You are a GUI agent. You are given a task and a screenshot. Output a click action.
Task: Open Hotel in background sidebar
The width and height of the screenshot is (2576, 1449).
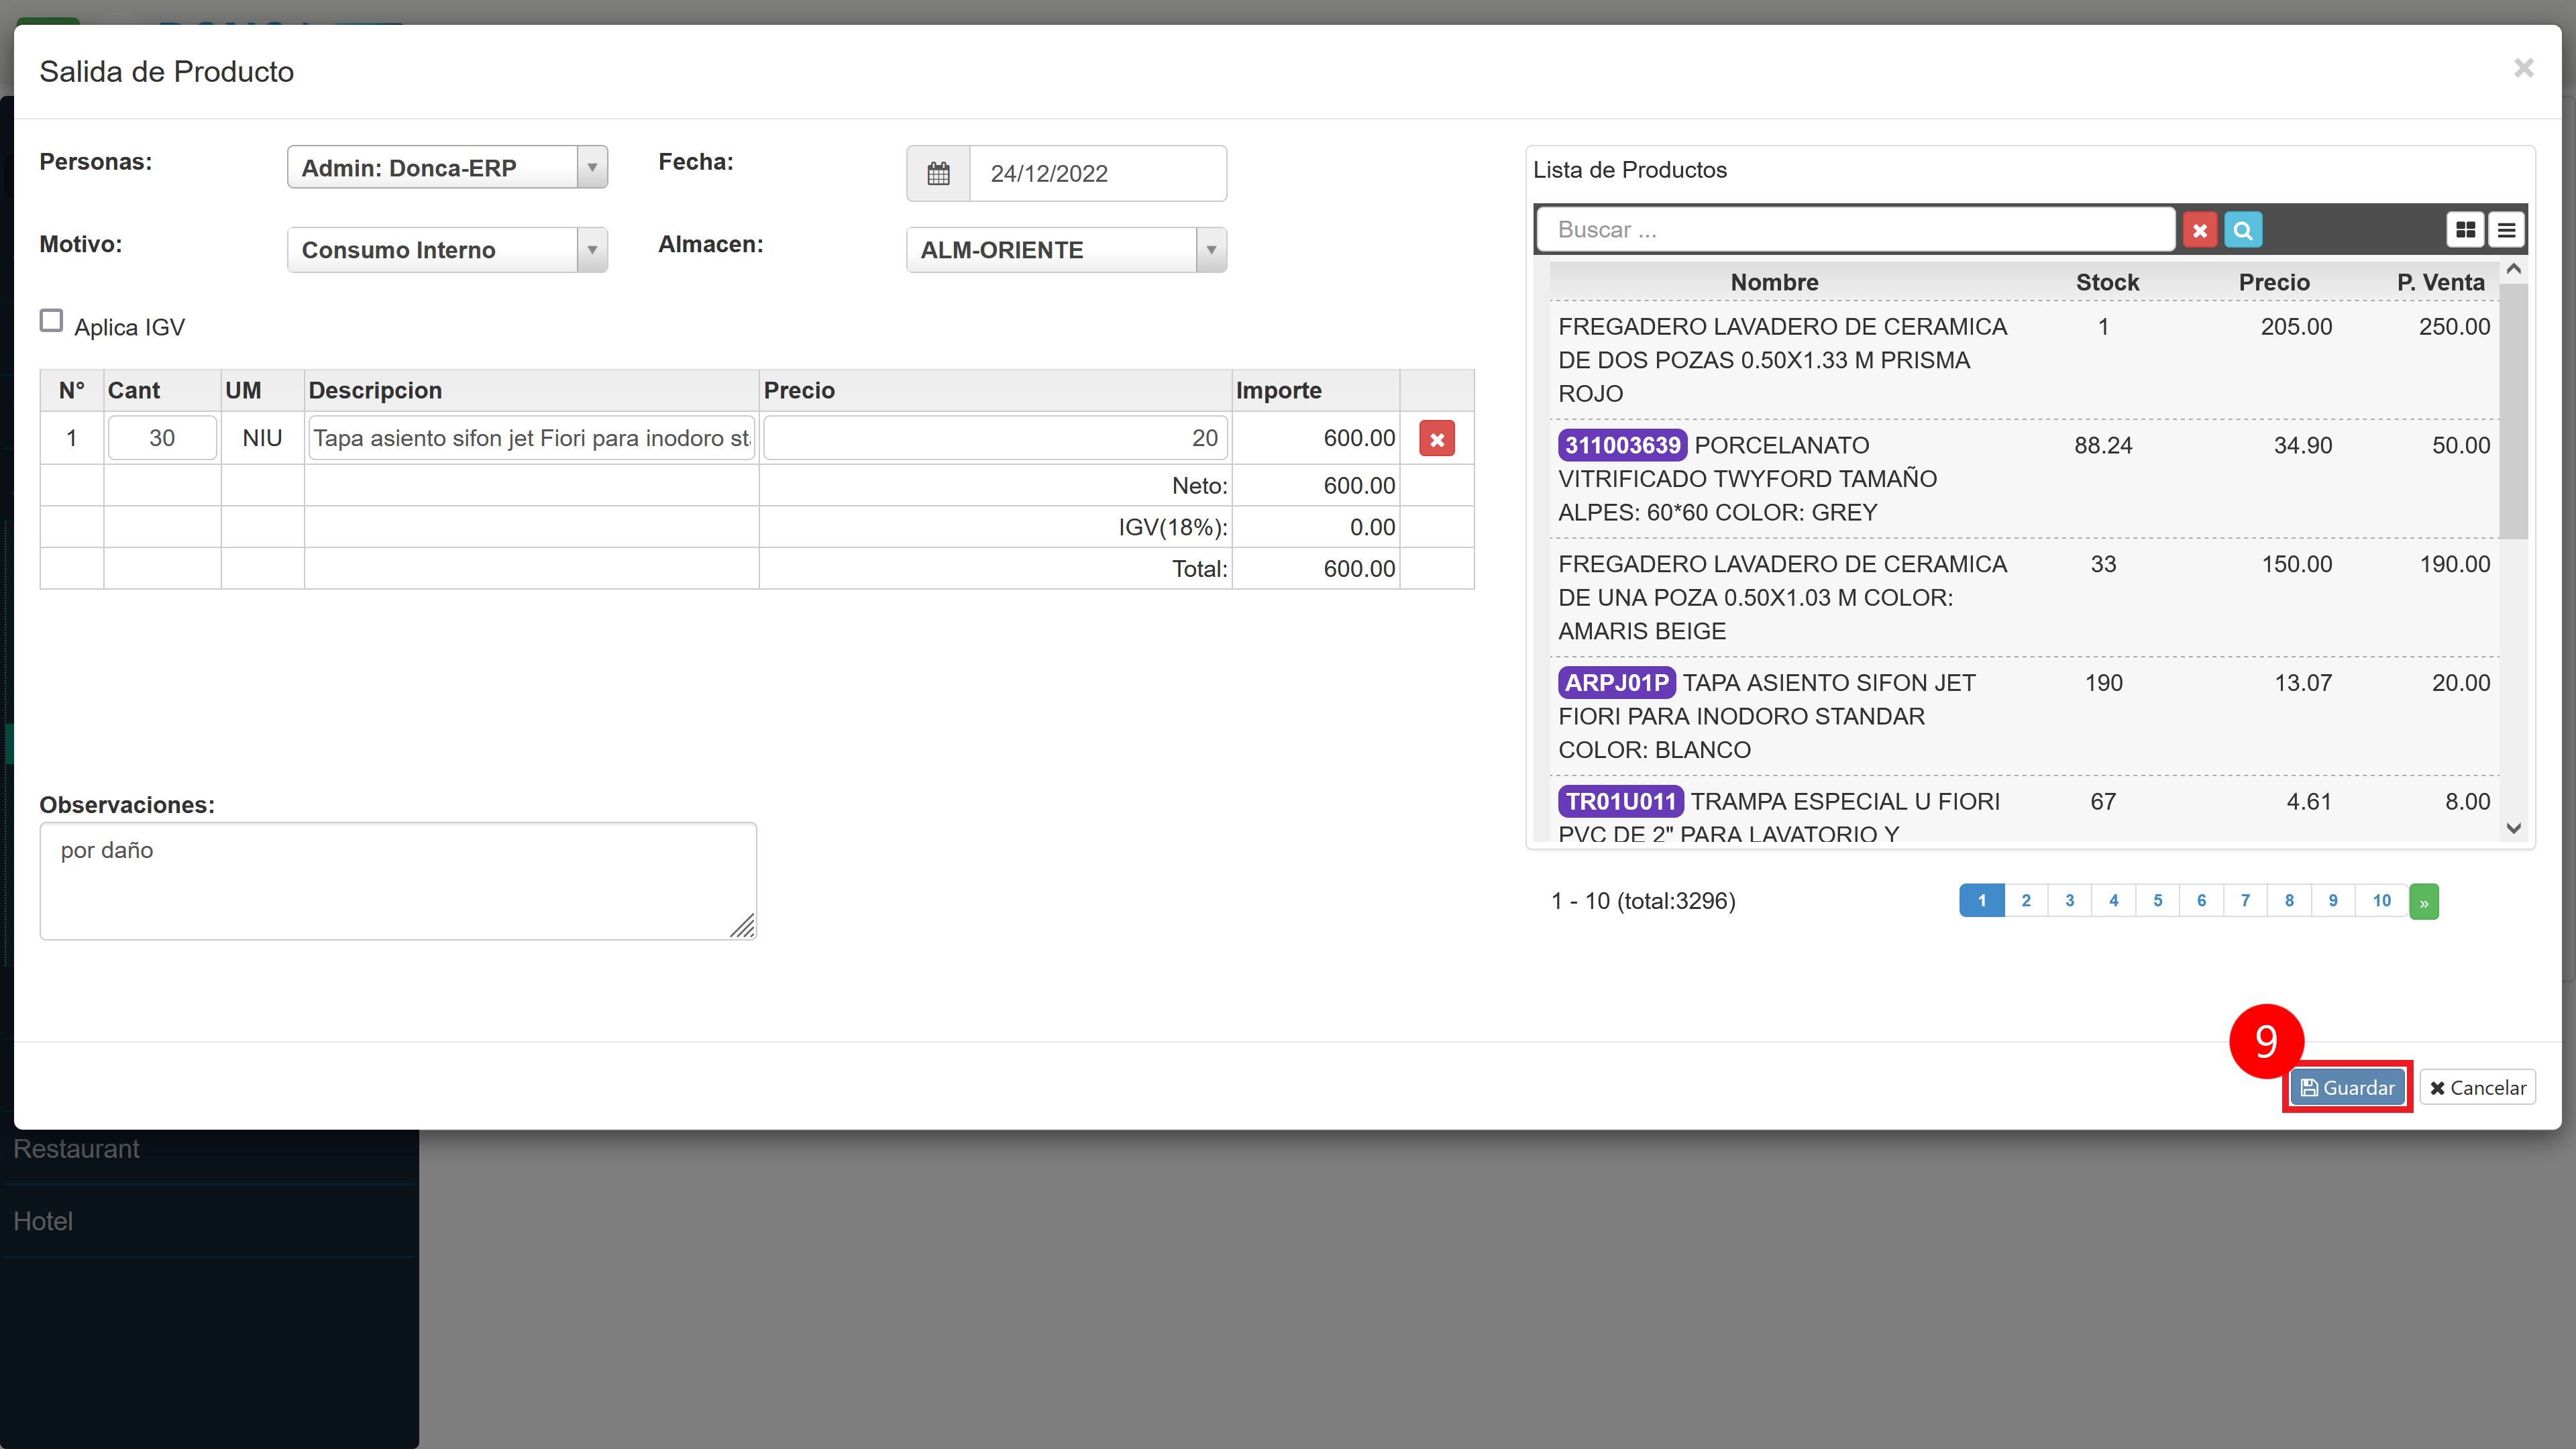coord(43,1221)
